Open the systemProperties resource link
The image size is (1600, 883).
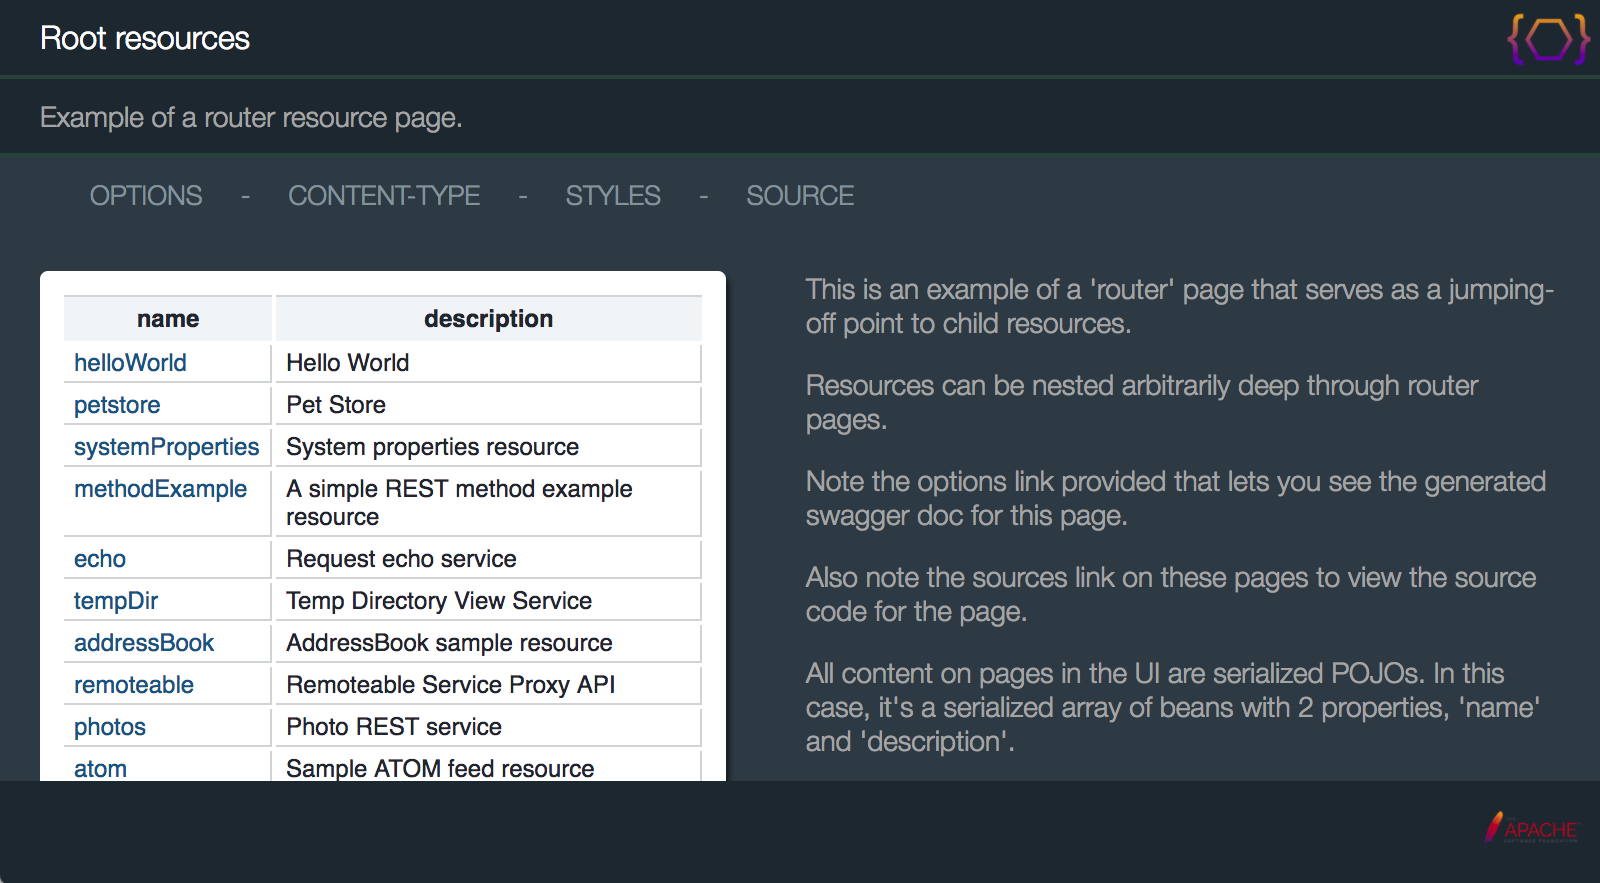(x=166, y=447)
